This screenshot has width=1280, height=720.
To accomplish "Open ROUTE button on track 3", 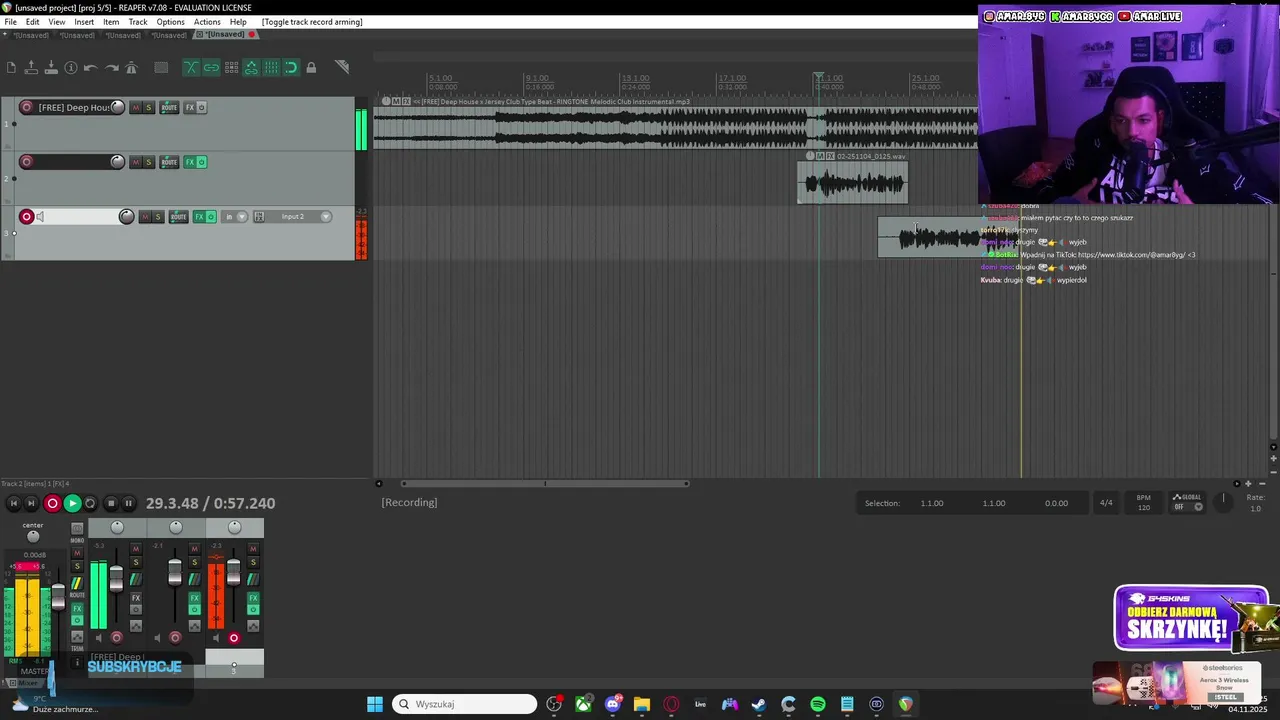I will pyautogui.click(x=178, y=217).
